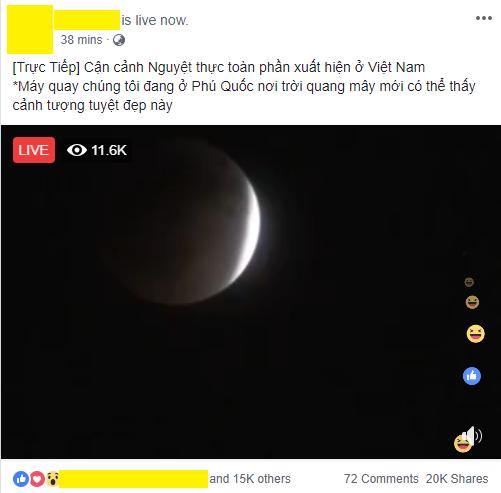Viewport: 501px width, 493px height.
Task: Click the 11.6K viewers count
Action: pyautogui.click(x=109, y=150)
